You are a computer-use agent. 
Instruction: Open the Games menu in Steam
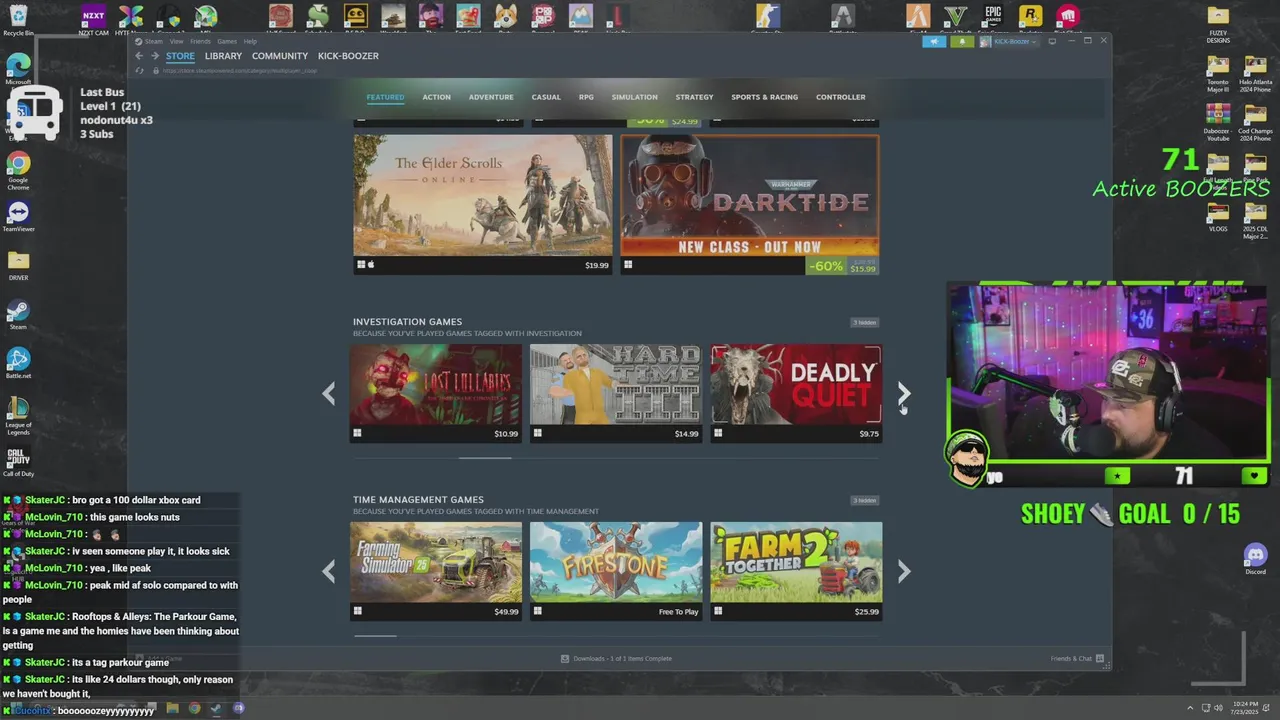[x=227, y=41]
